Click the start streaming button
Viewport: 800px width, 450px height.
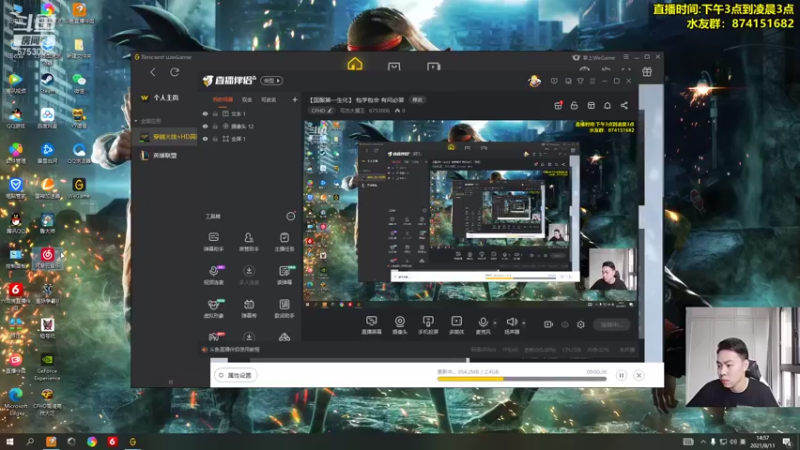coord(611,324)
